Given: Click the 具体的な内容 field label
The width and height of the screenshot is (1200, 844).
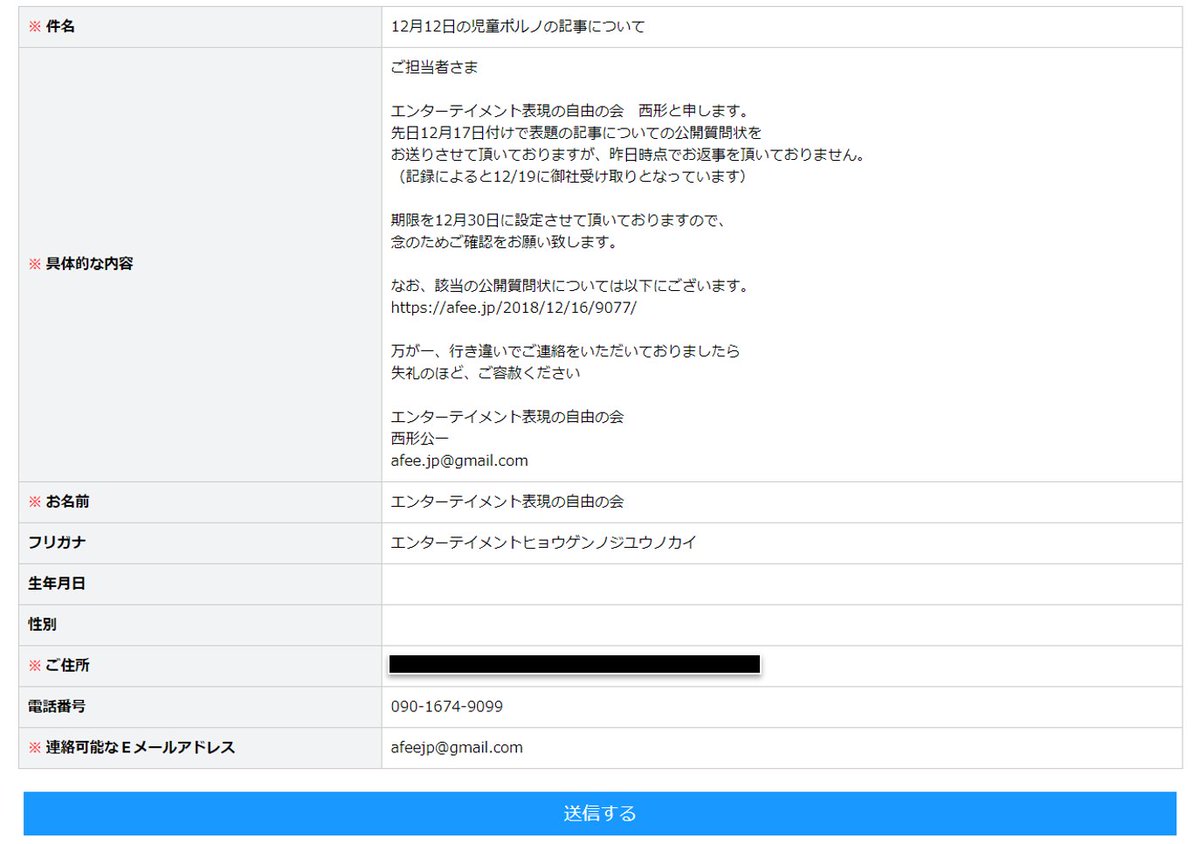Looking at the screenshot, I should [89, 264].
